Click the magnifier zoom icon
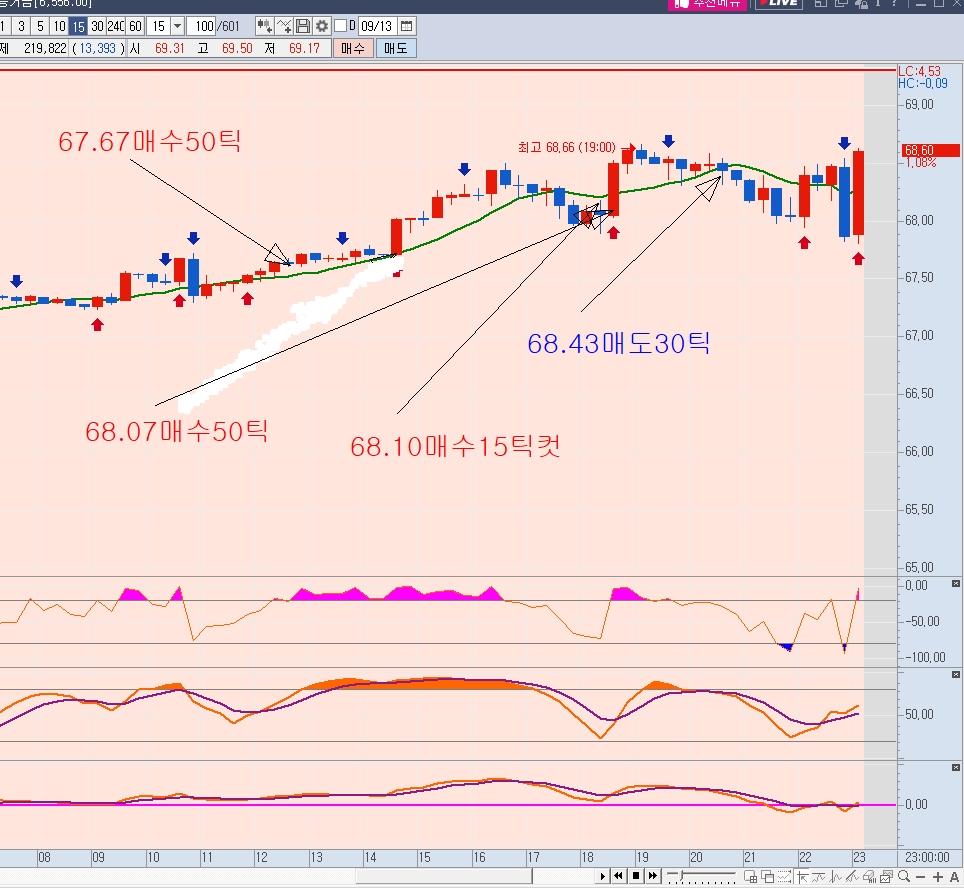The width and height of the screenshot is (964, 888). pos(903,876)
